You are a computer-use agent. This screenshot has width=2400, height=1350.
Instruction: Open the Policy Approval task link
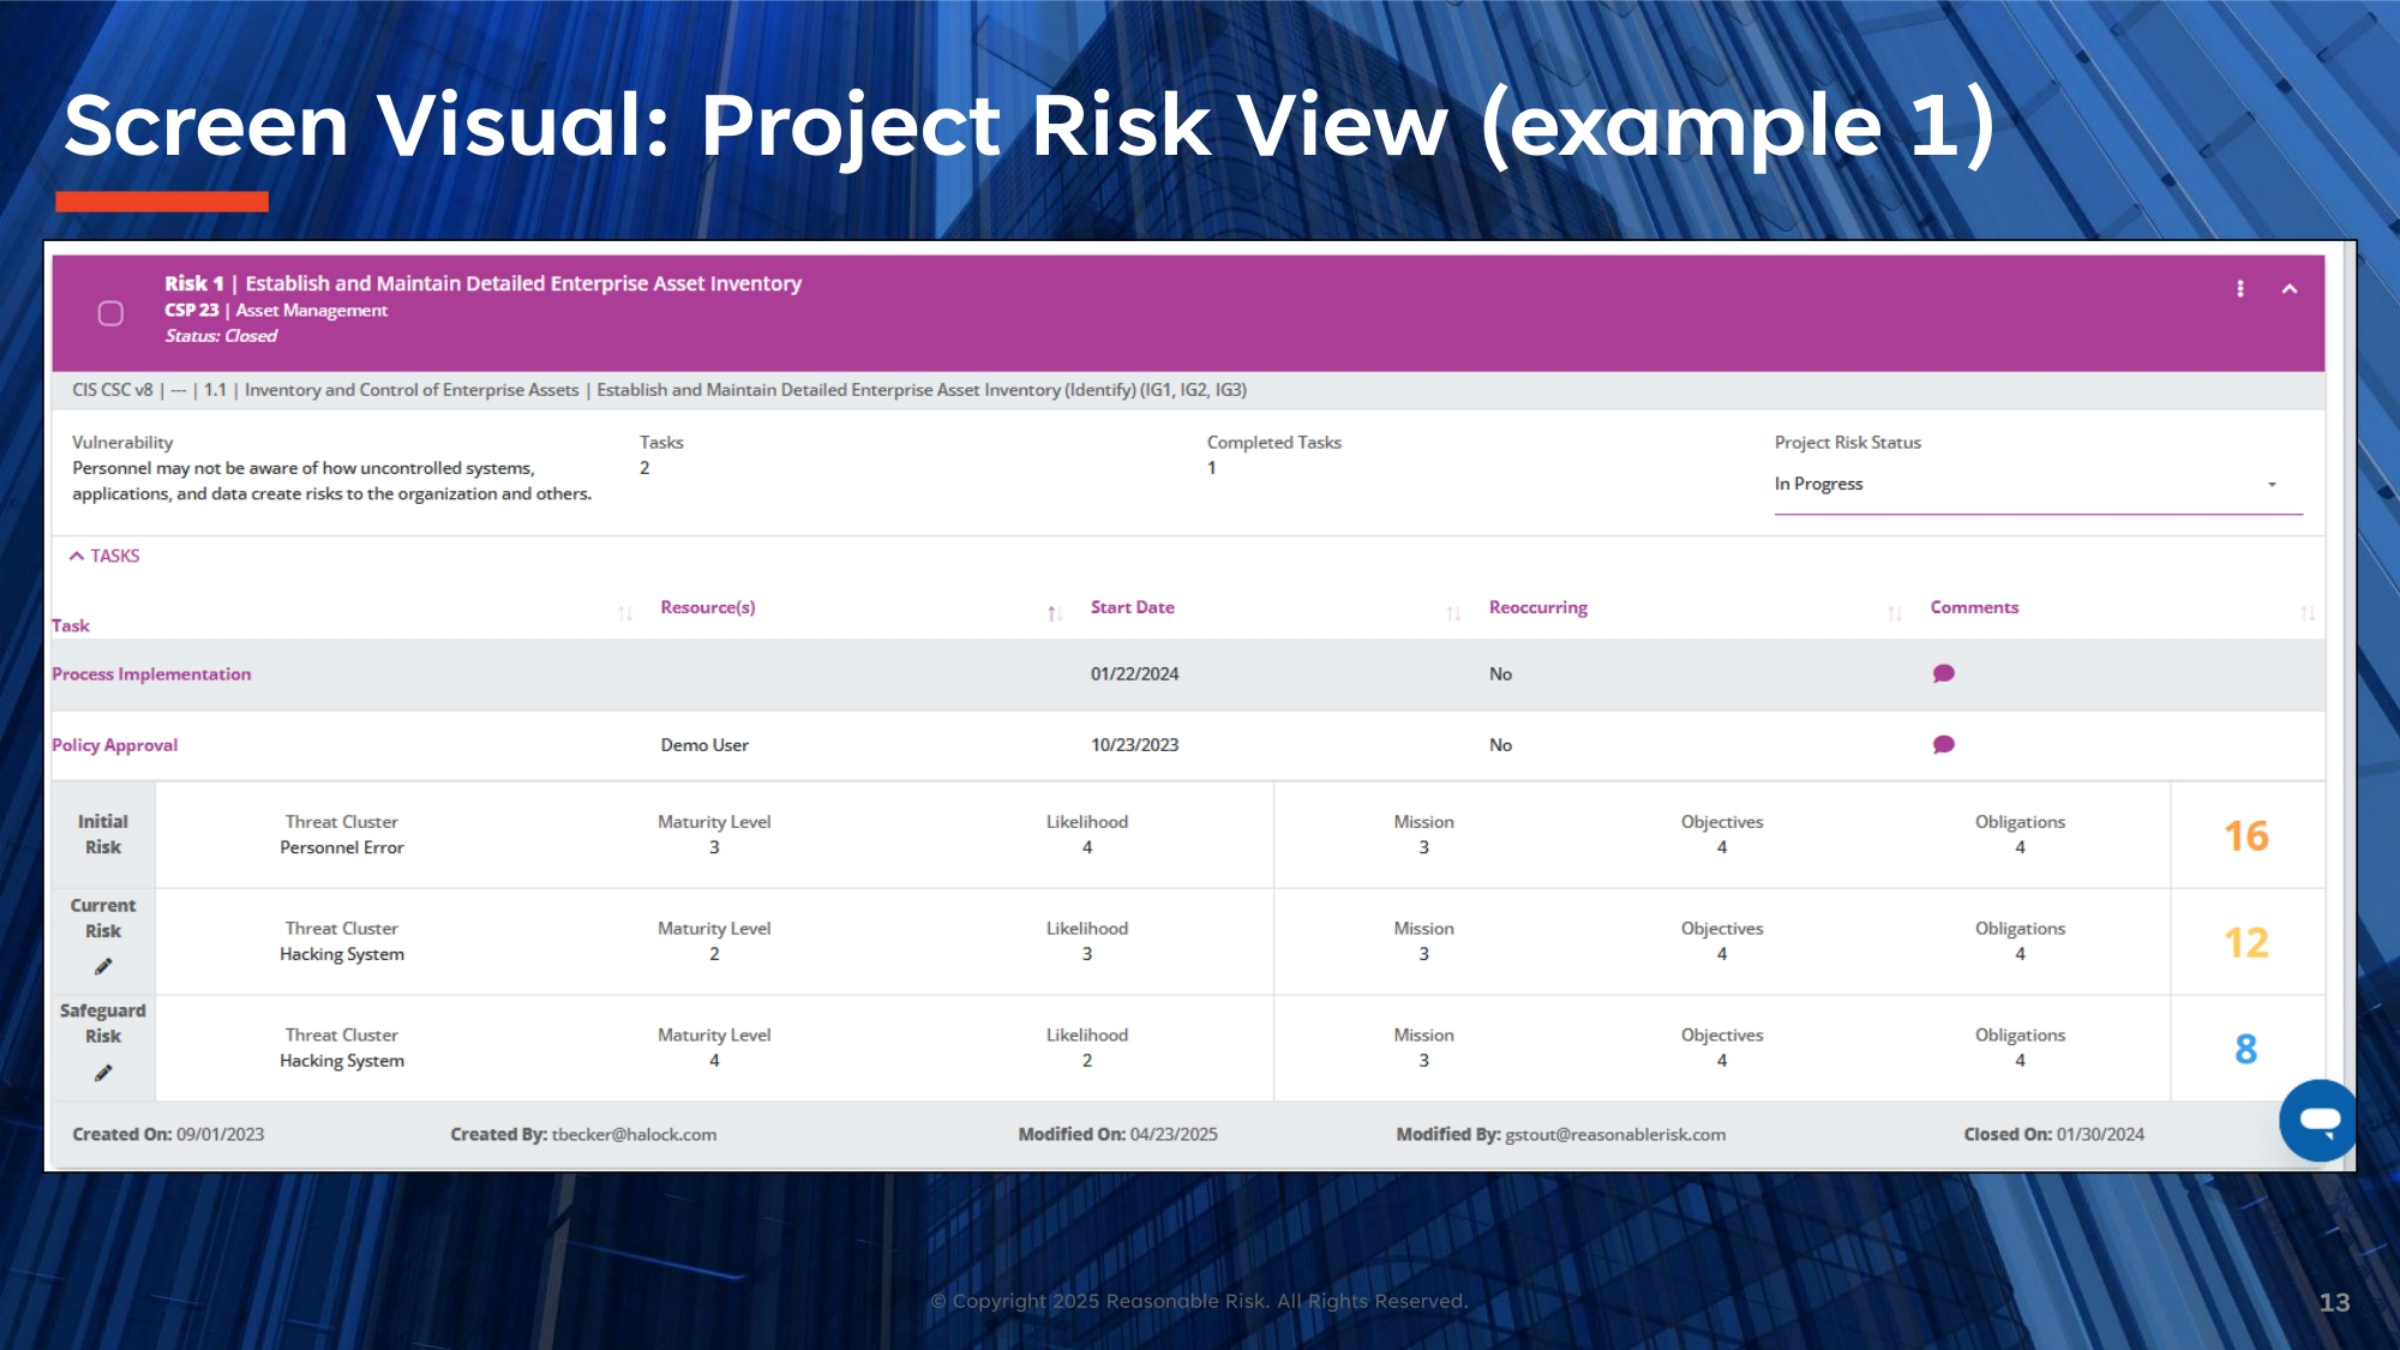click(x=115, y=745)
